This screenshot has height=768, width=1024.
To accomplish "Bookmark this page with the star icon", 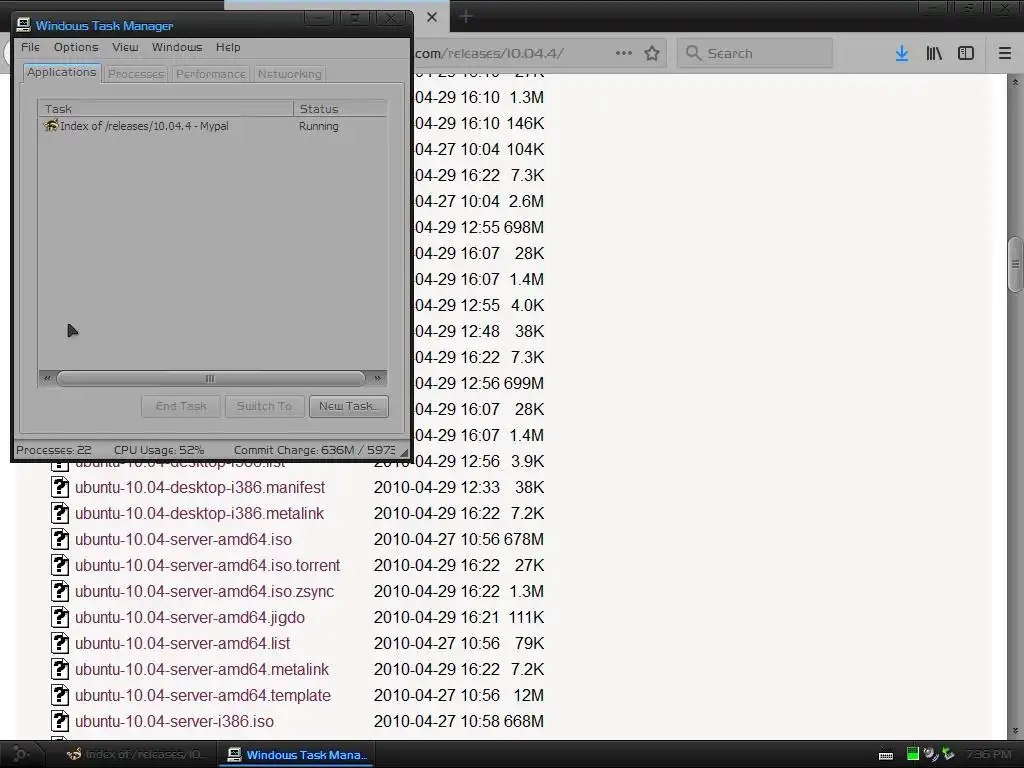I will click(652, 53).
